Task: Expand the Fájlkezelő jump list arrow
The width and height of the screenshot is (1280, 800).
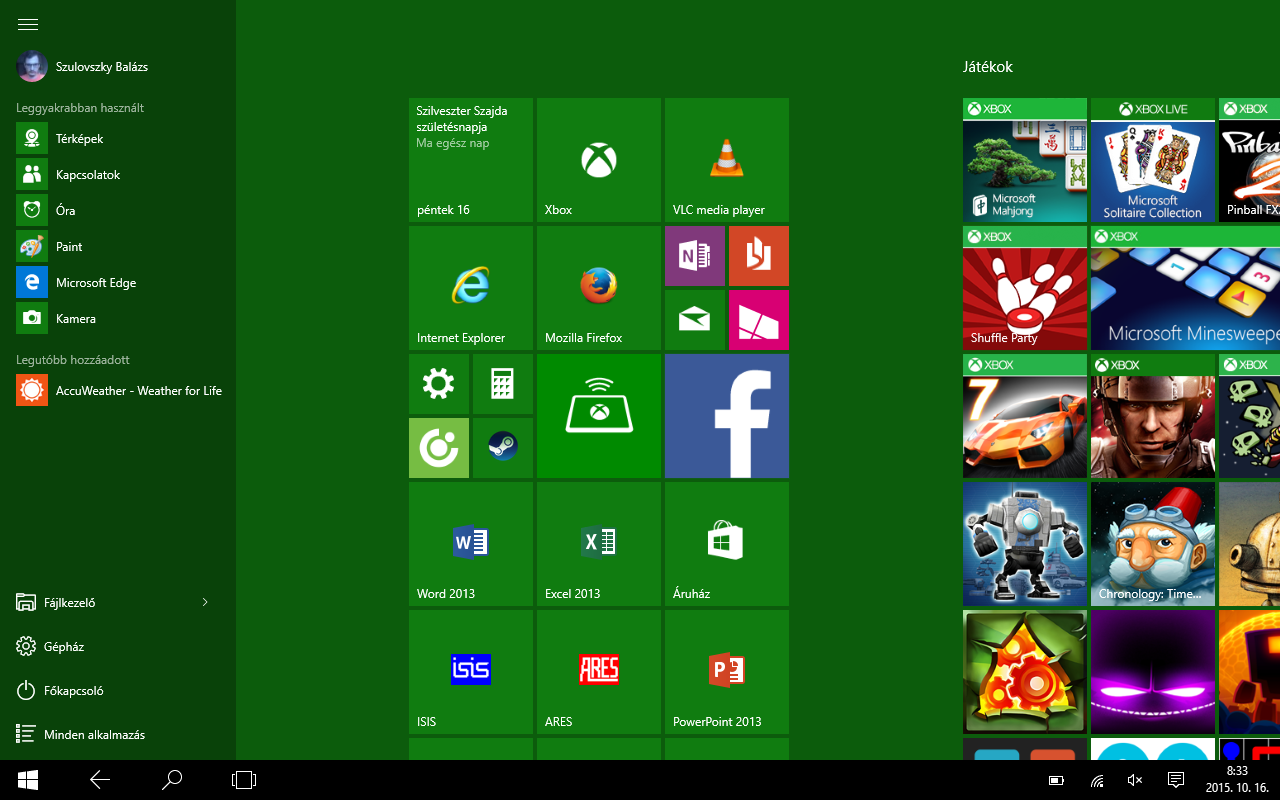Action: tap(205, 602)
